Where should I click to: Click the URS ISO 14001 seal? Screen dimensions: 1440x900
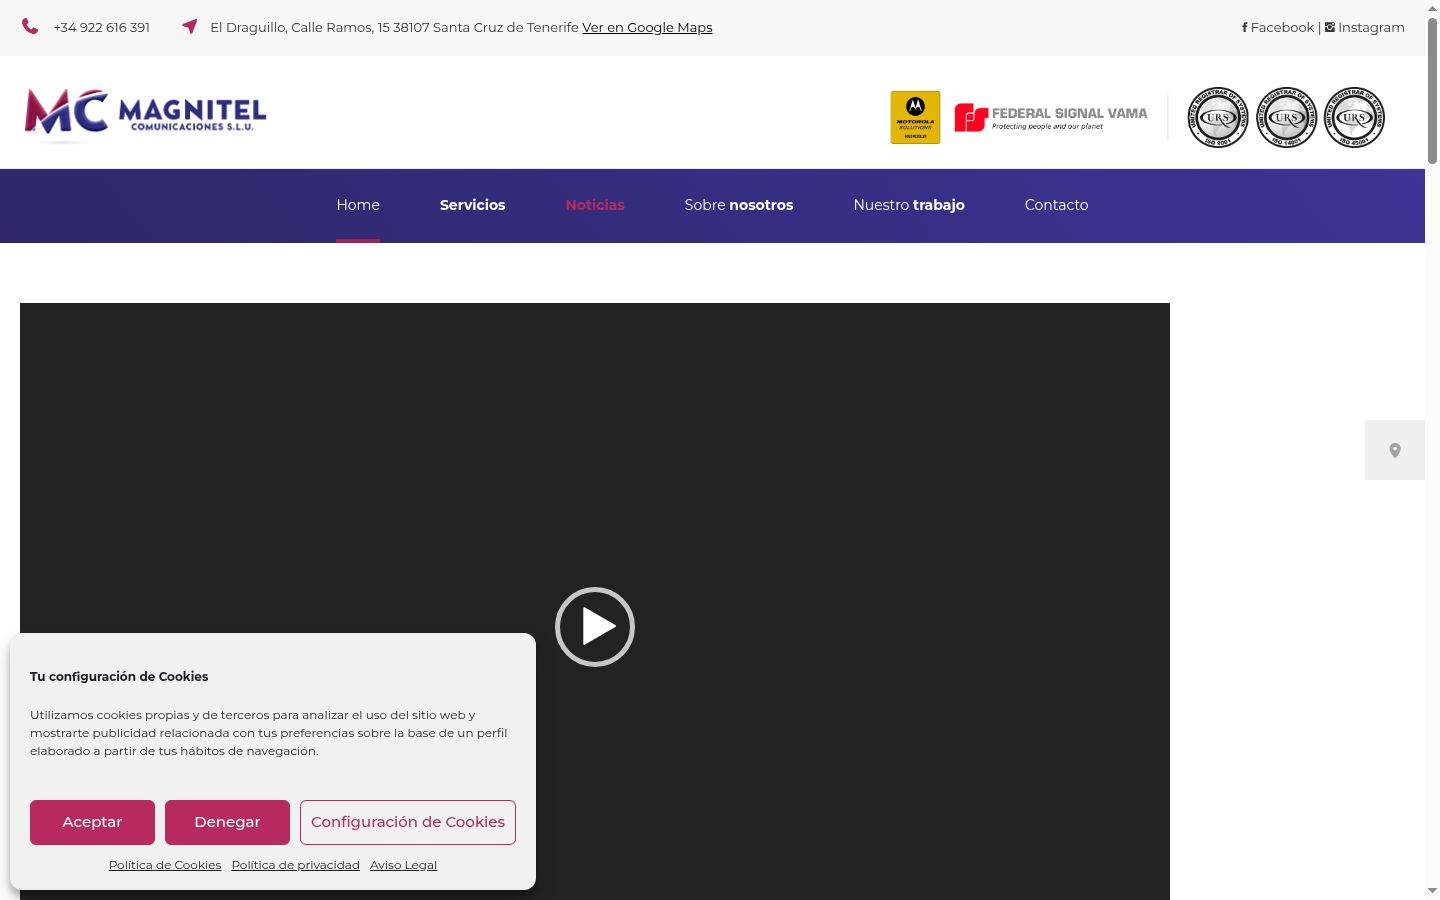coord(1286,118)
